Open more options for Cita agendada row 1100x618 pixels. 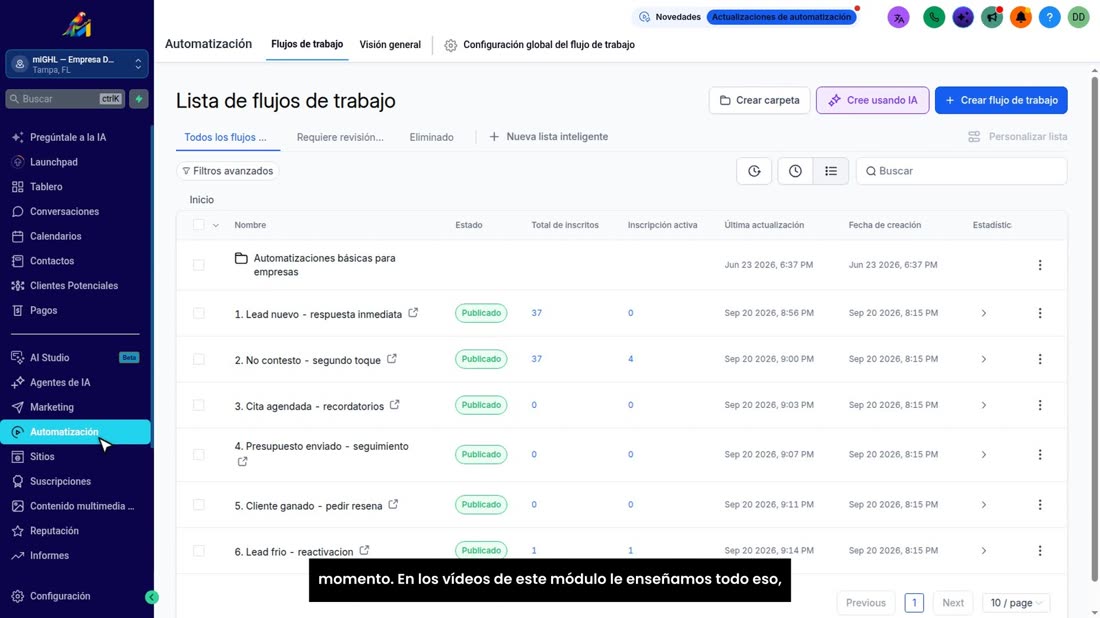[1040, 405]
